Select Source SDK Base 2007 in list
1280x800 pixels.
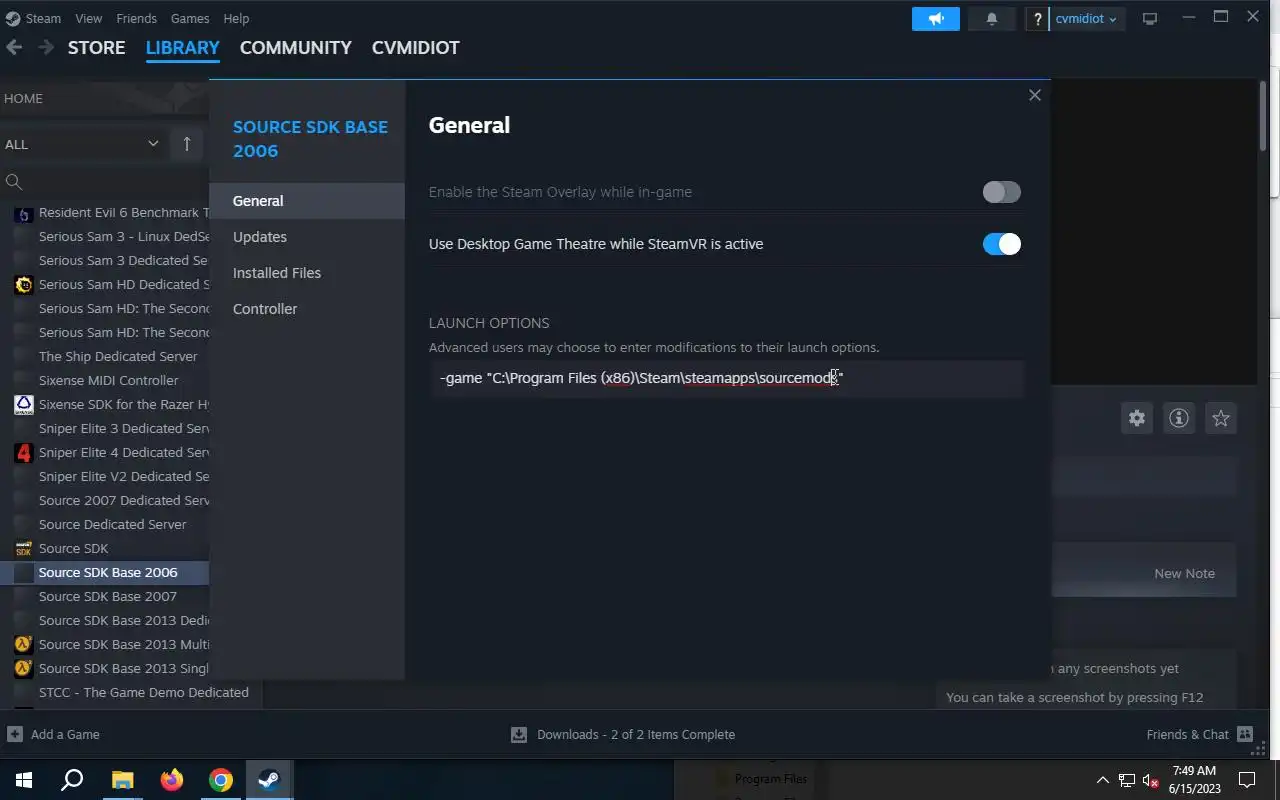108,596
